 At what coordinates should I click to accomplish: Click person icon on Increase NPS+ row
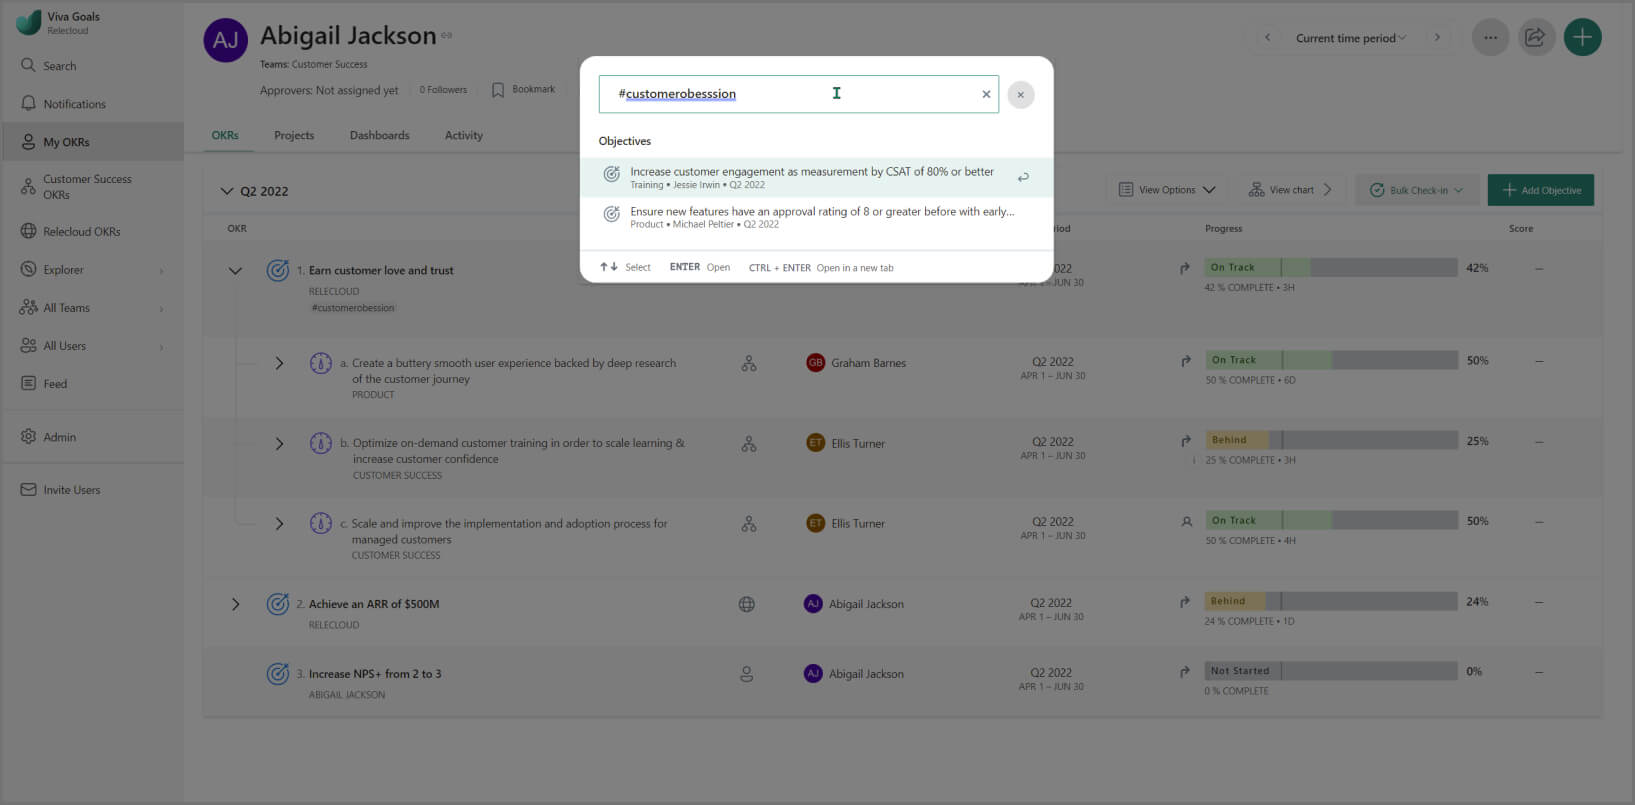click(746, 674)
